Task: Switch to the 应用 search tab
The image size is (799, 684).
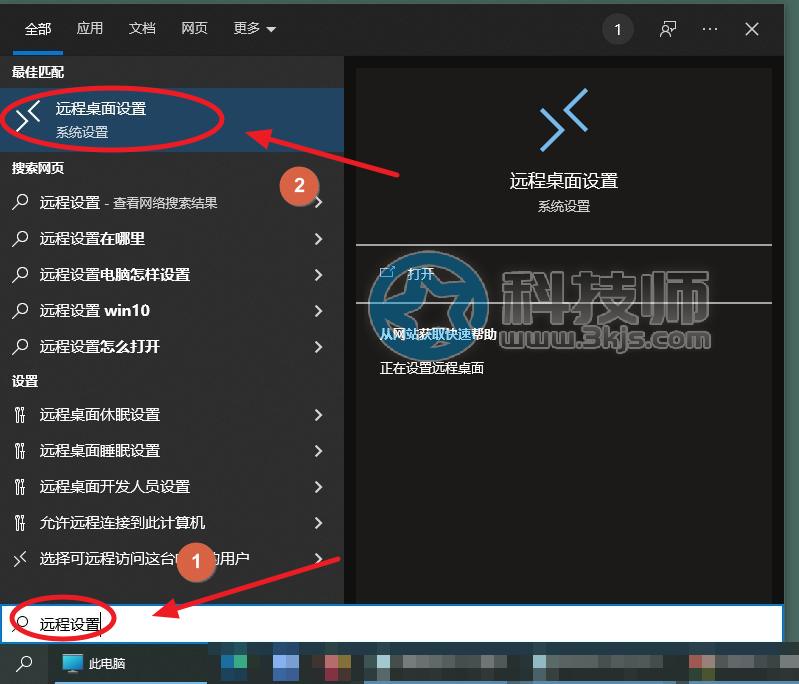Action: pos(90,29)
